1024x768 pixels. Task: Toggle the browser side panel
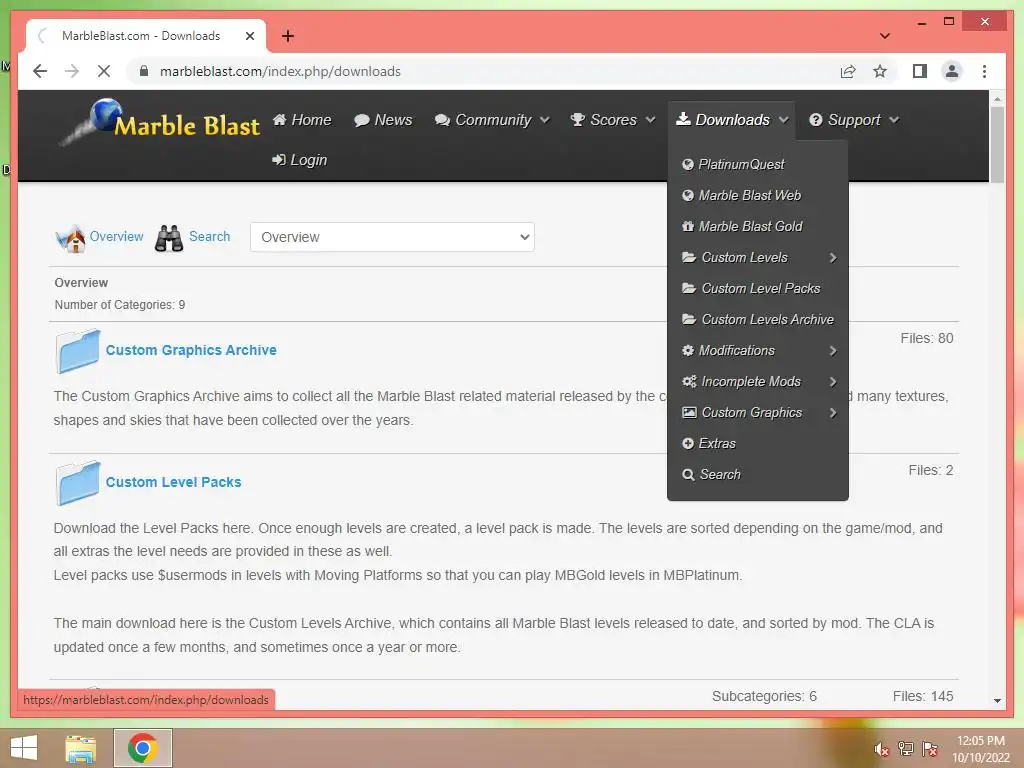click(920, 71)
